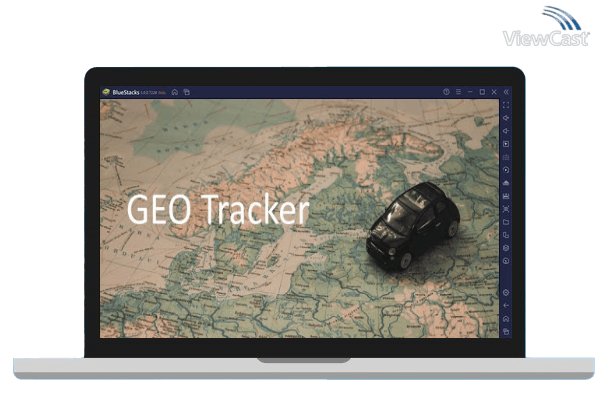Screen dimensions: 602x414
Task: Open the BlueStacks help icon
Action: coord(446,92)
